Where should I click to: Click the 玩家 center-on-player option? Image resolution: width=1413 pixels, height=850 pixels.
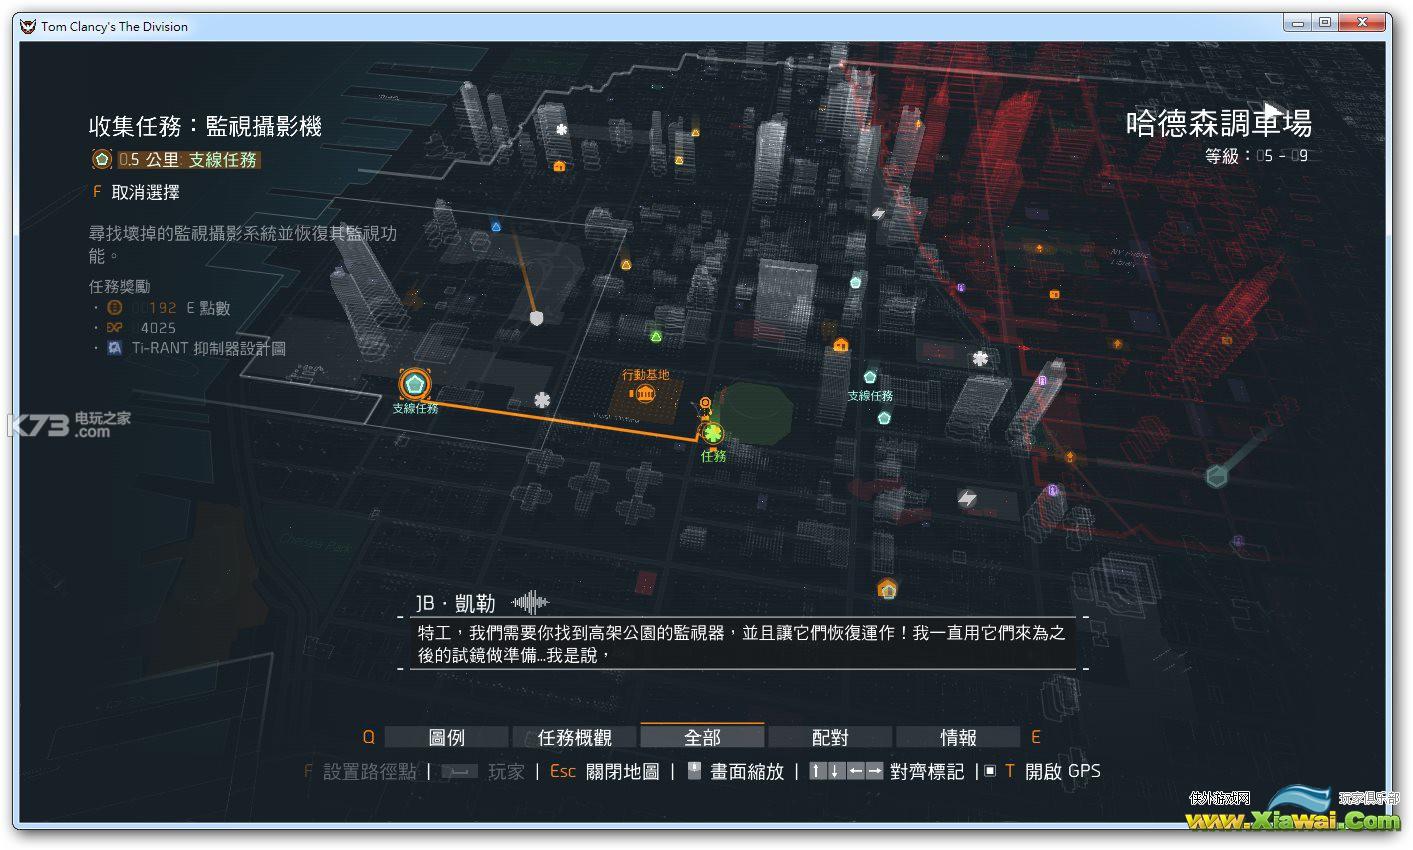click(506, 772)
